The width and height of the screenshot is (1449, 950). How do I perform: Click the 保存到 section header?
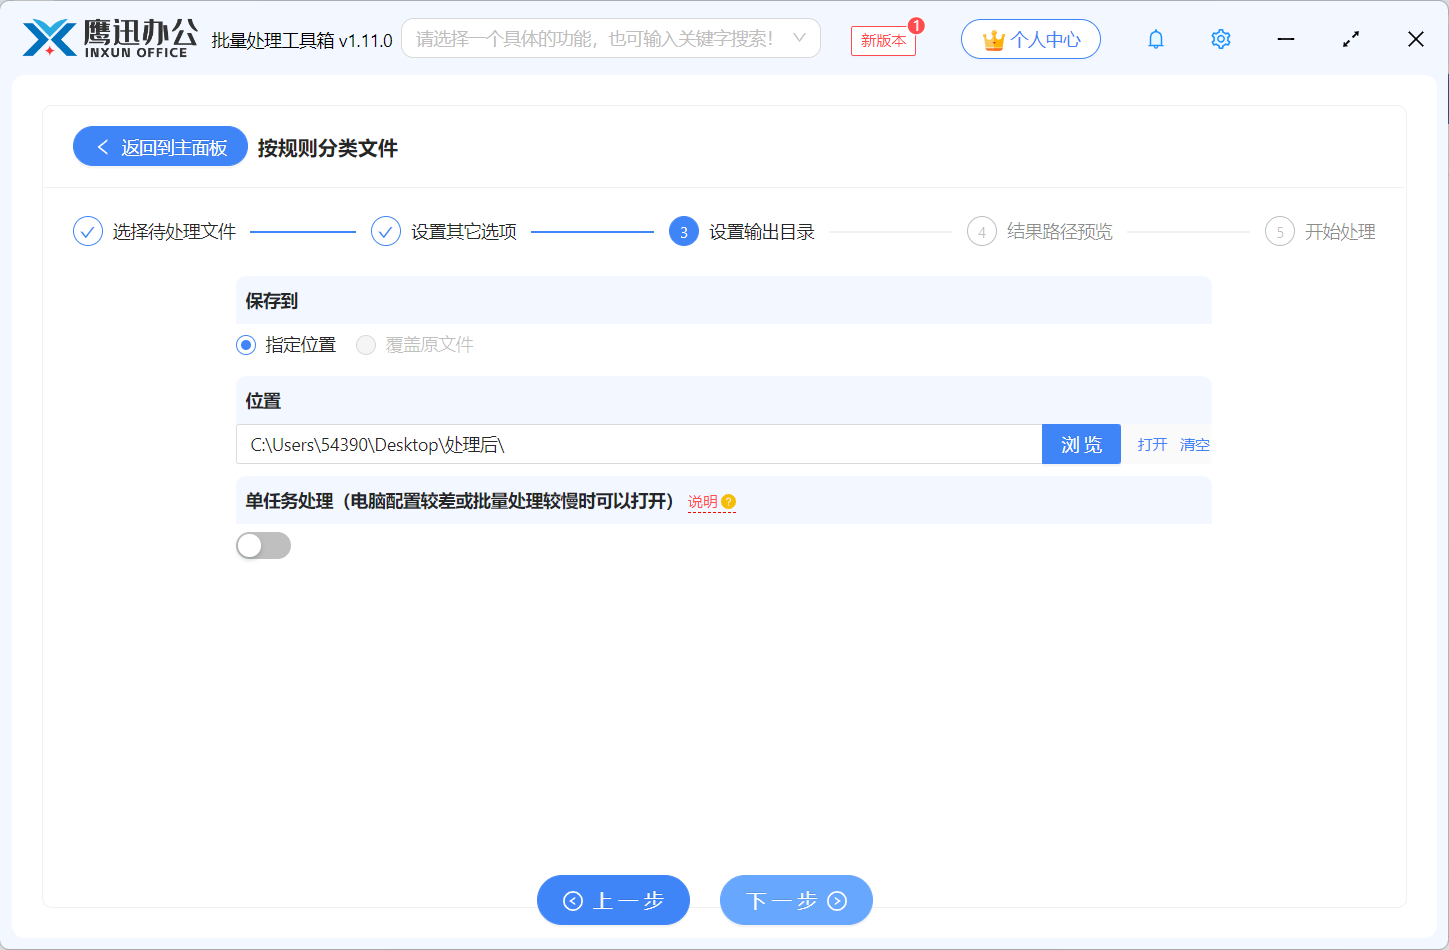click(724, 300)
